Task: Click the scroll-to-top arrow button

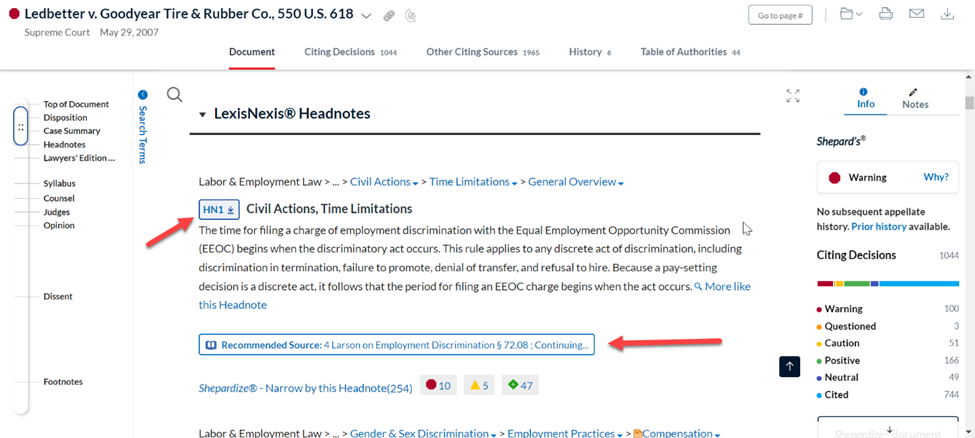Action: click(x=789, y=366)
